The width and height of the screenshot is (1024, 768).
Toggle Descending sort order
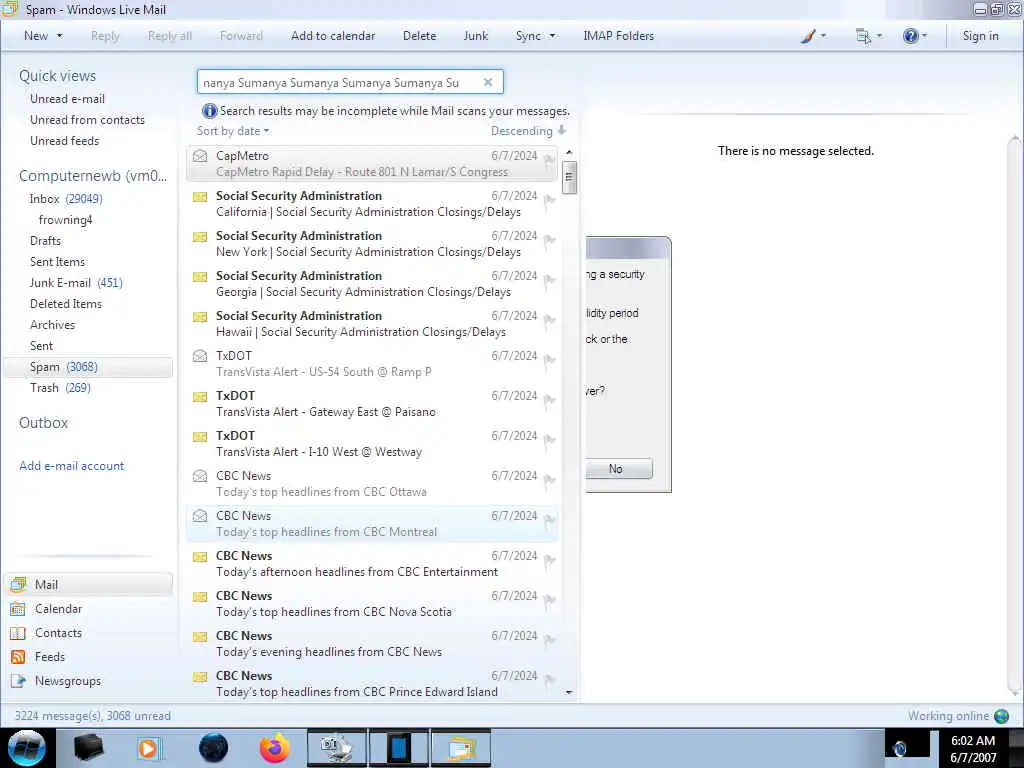(x=528, y=131)
